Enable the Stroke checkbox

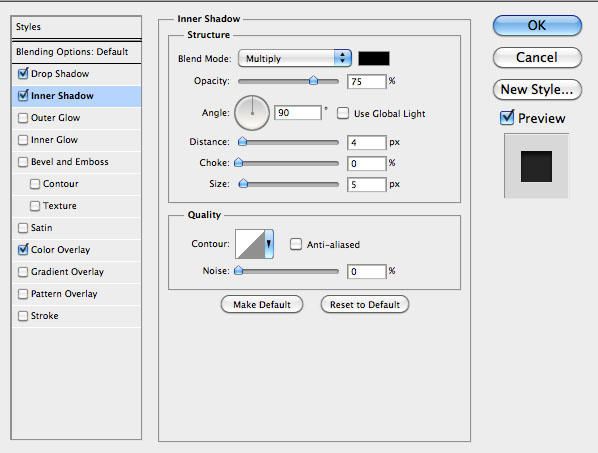coord(23,316)
